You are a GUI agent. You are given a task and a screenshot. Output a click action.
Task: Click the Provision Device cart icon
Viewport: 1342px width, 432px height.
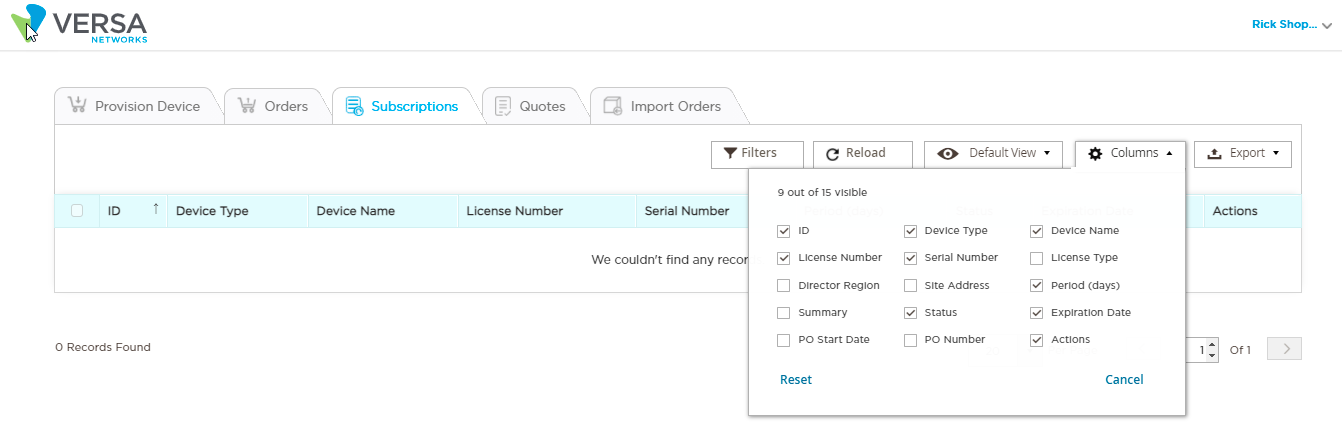(77, 106)
